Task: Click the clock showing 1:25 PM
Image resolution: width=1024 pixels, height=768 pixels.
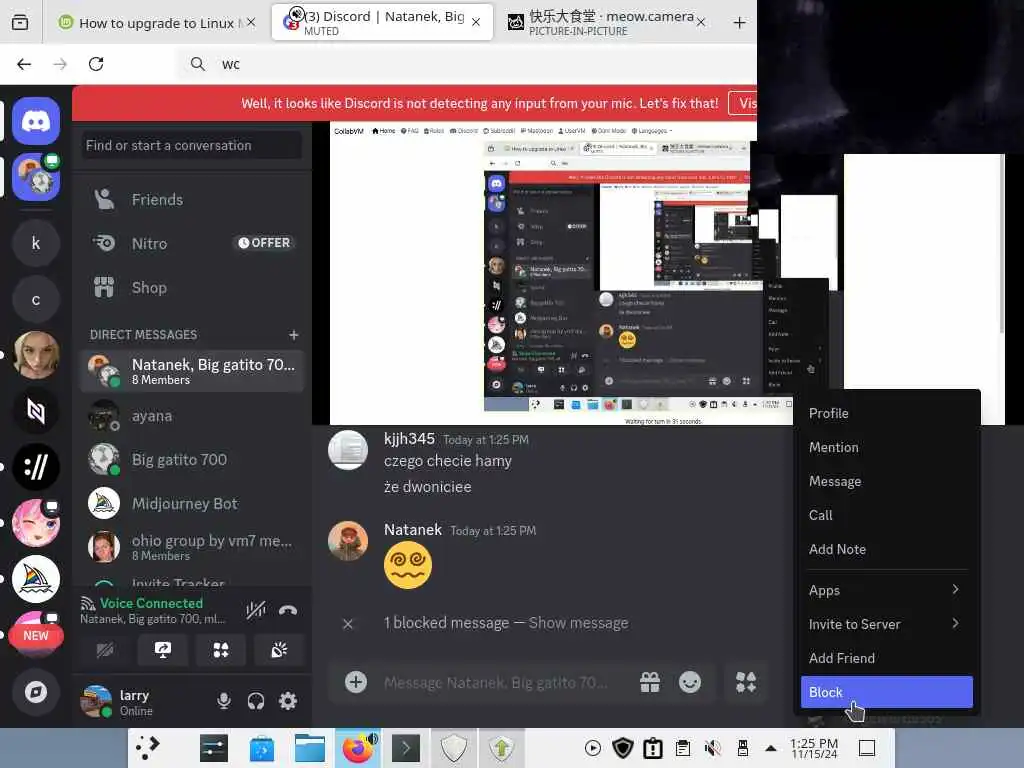Action: coord(814,748)
